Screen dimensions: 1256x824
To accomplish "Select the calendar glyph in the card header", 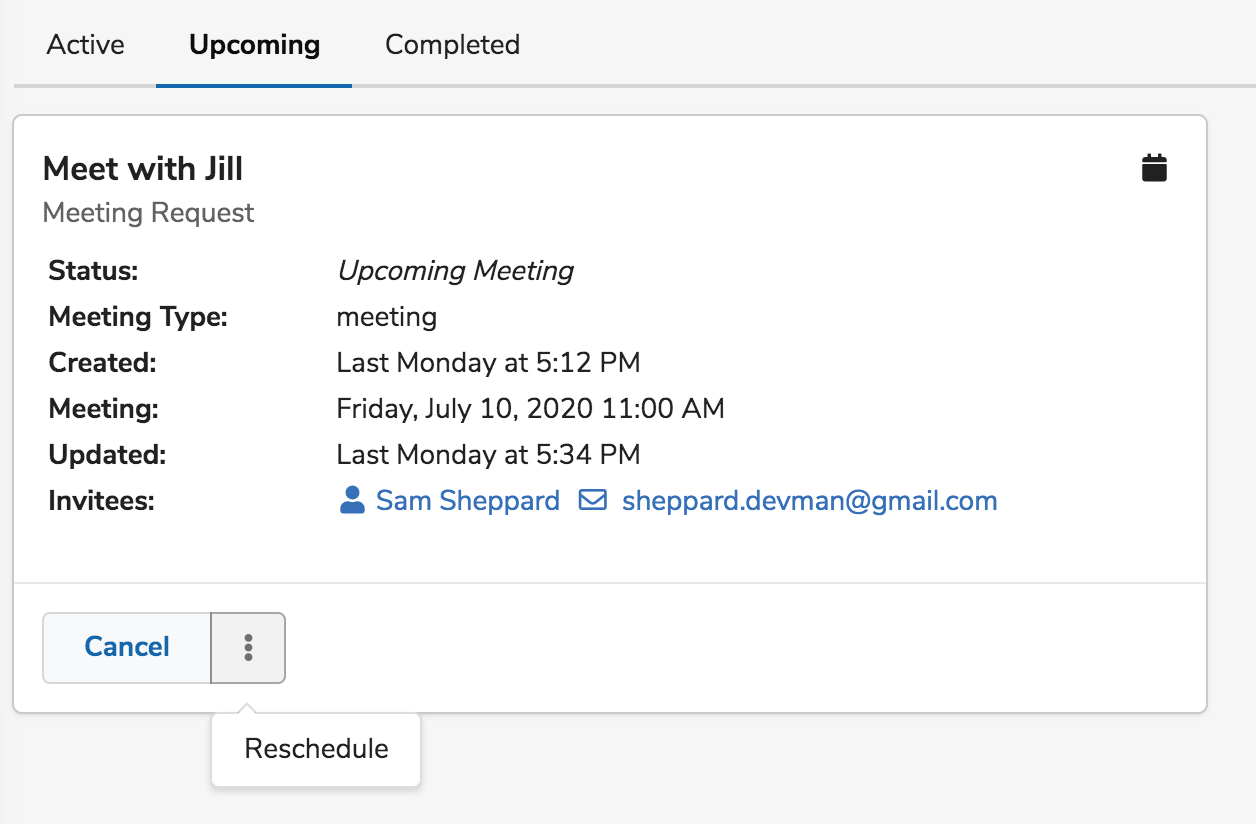I will coord(1153,167).
